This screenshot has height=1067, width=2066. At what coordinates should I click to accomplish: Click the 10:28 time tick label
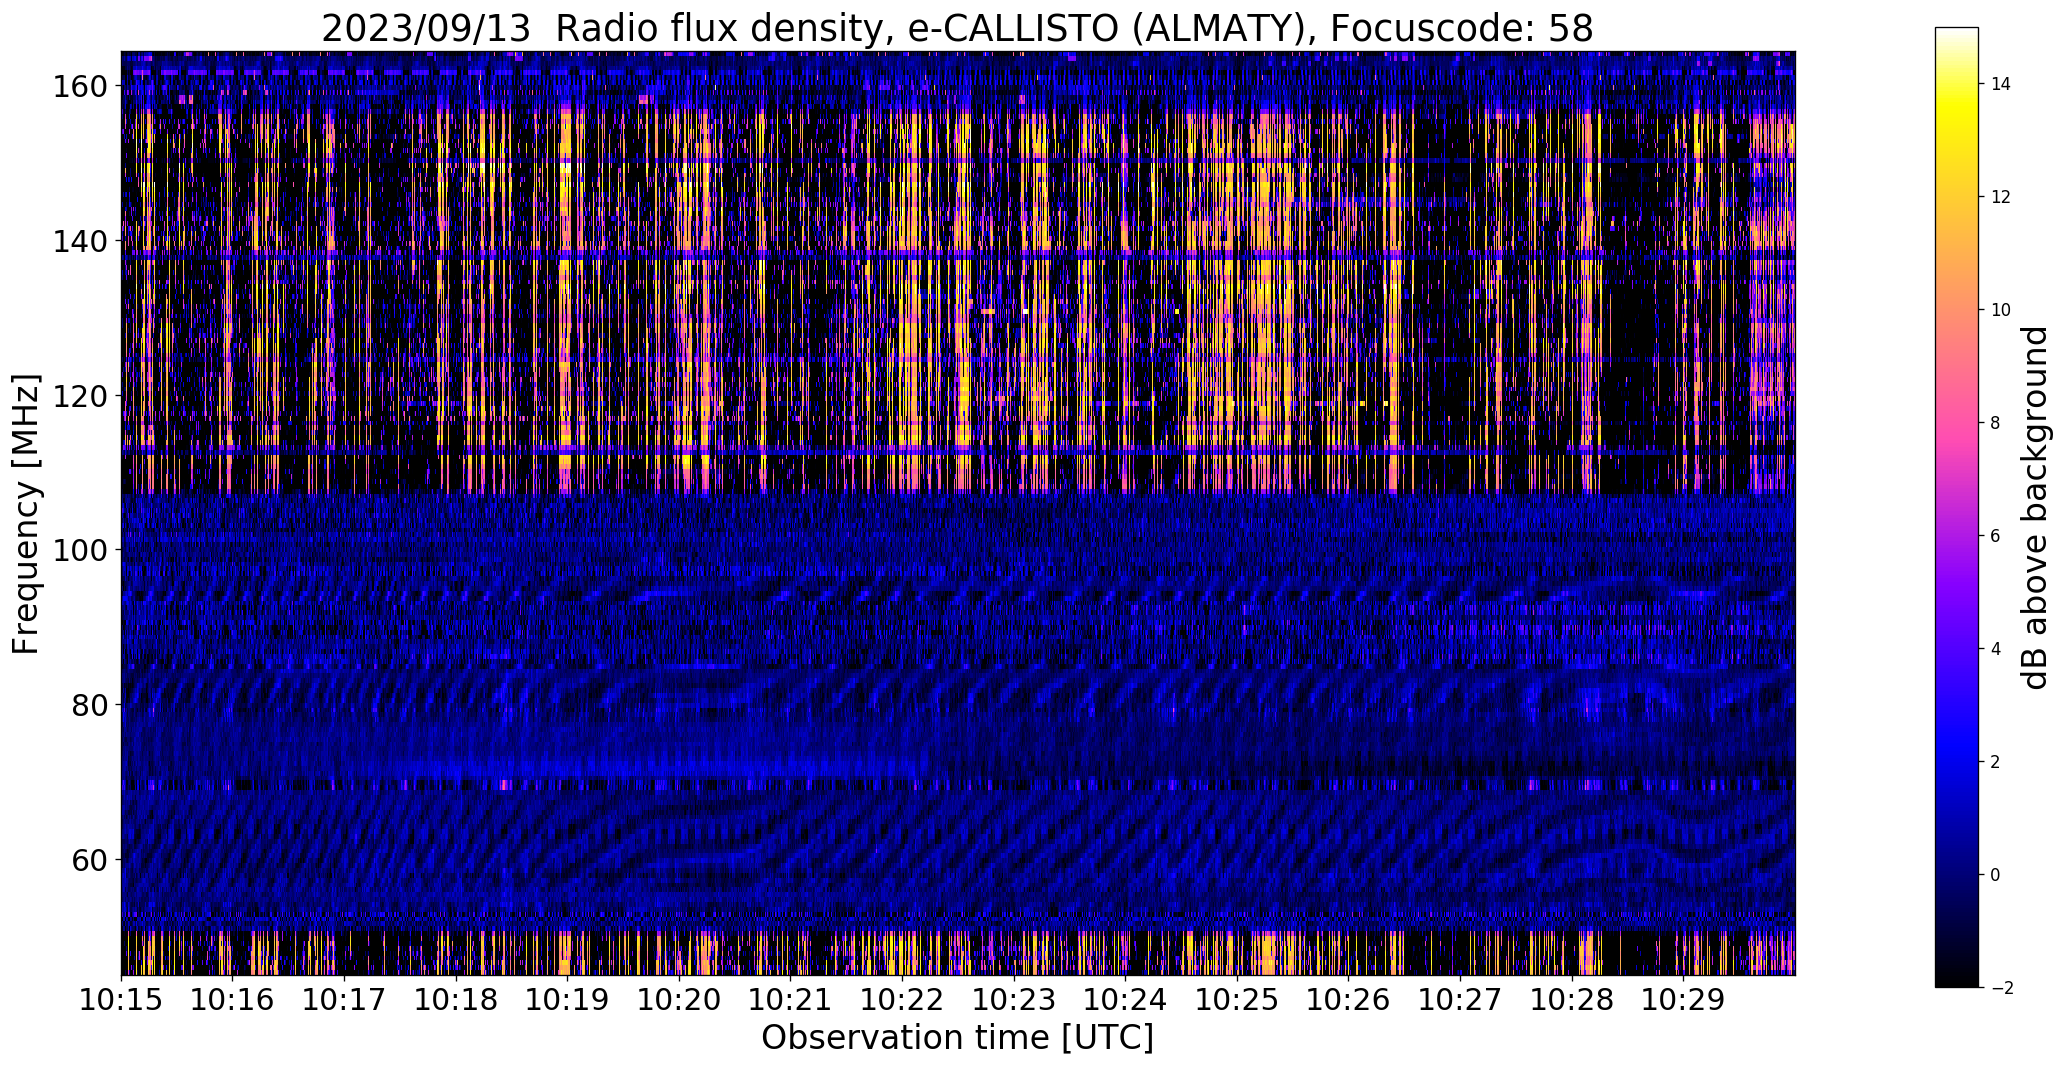point(1571,1001)
